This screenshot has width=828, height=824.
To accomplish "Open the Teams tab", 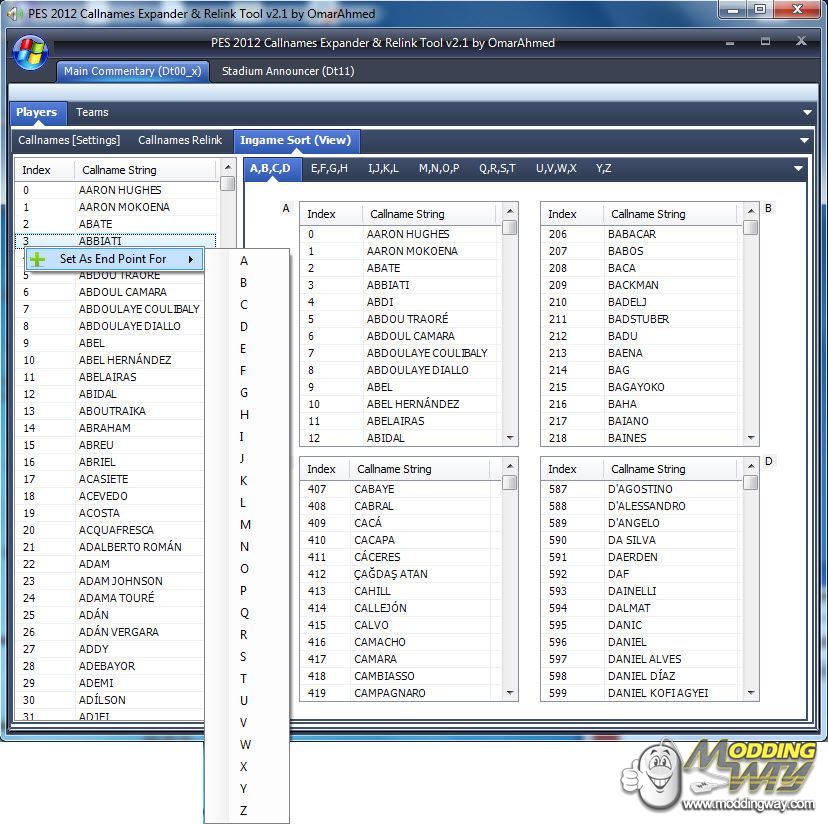I will pos(92,113).
